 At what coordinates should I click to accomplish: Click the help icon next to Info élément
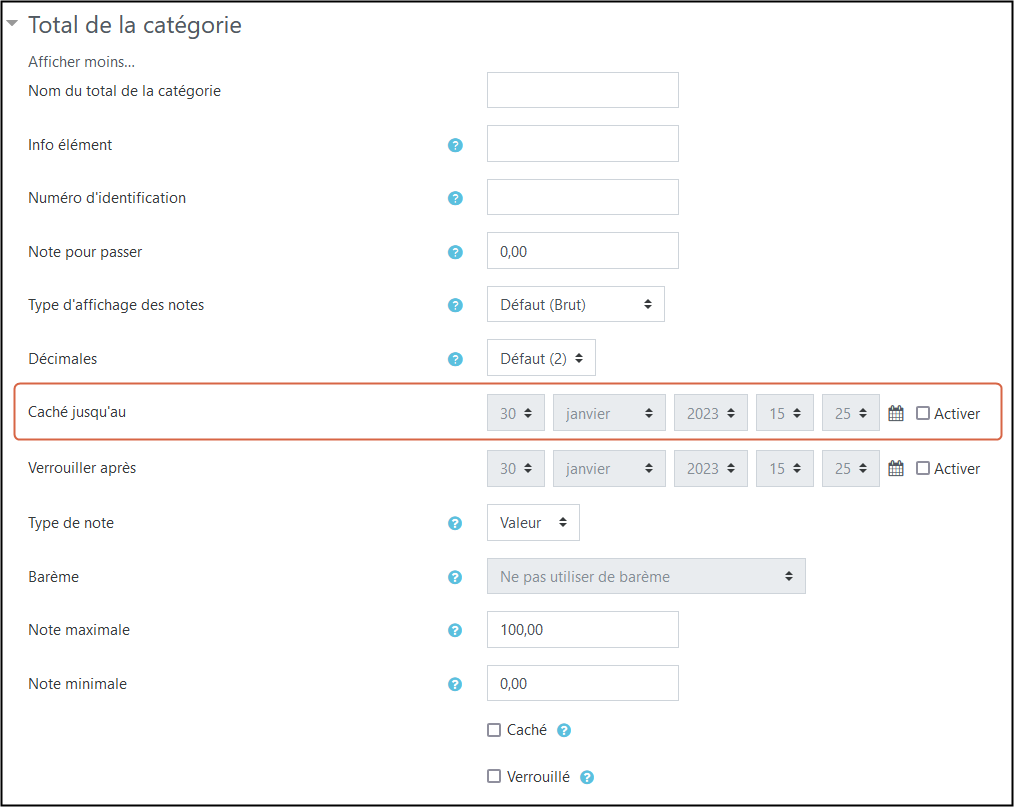click(455, 145)
